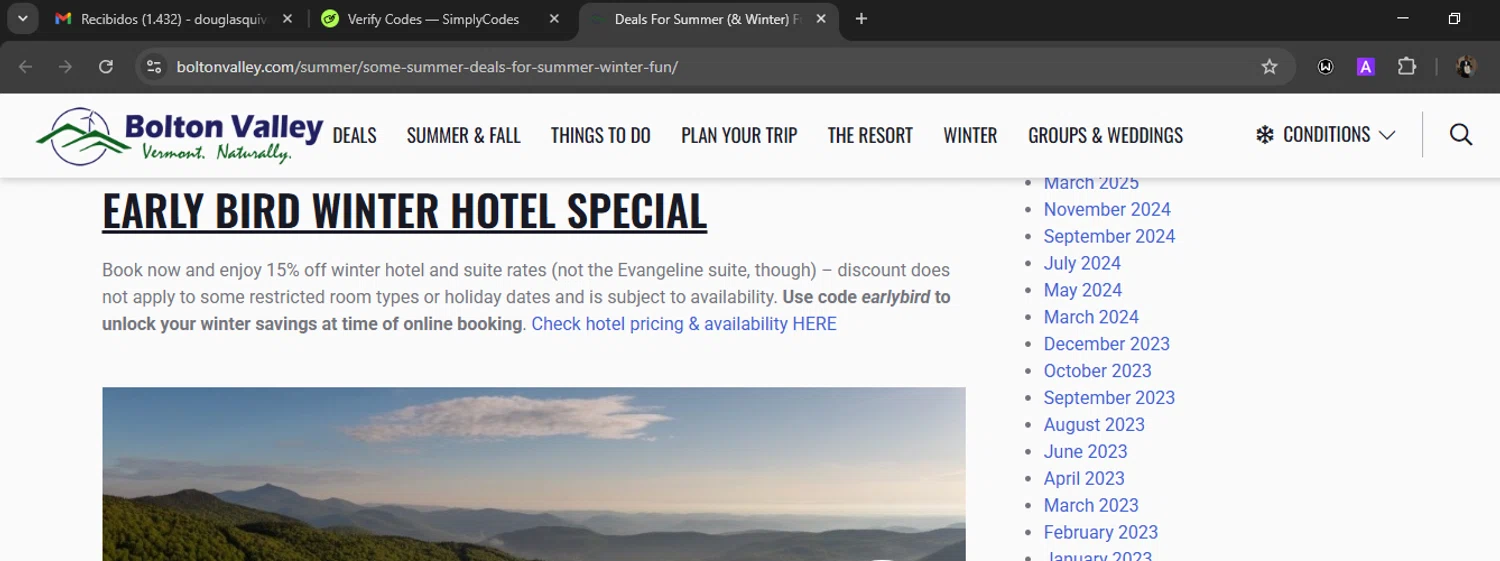Open Early Bird Winter Hotel Special heading link
Screen dimensions: 1500x561
[405, 210]
